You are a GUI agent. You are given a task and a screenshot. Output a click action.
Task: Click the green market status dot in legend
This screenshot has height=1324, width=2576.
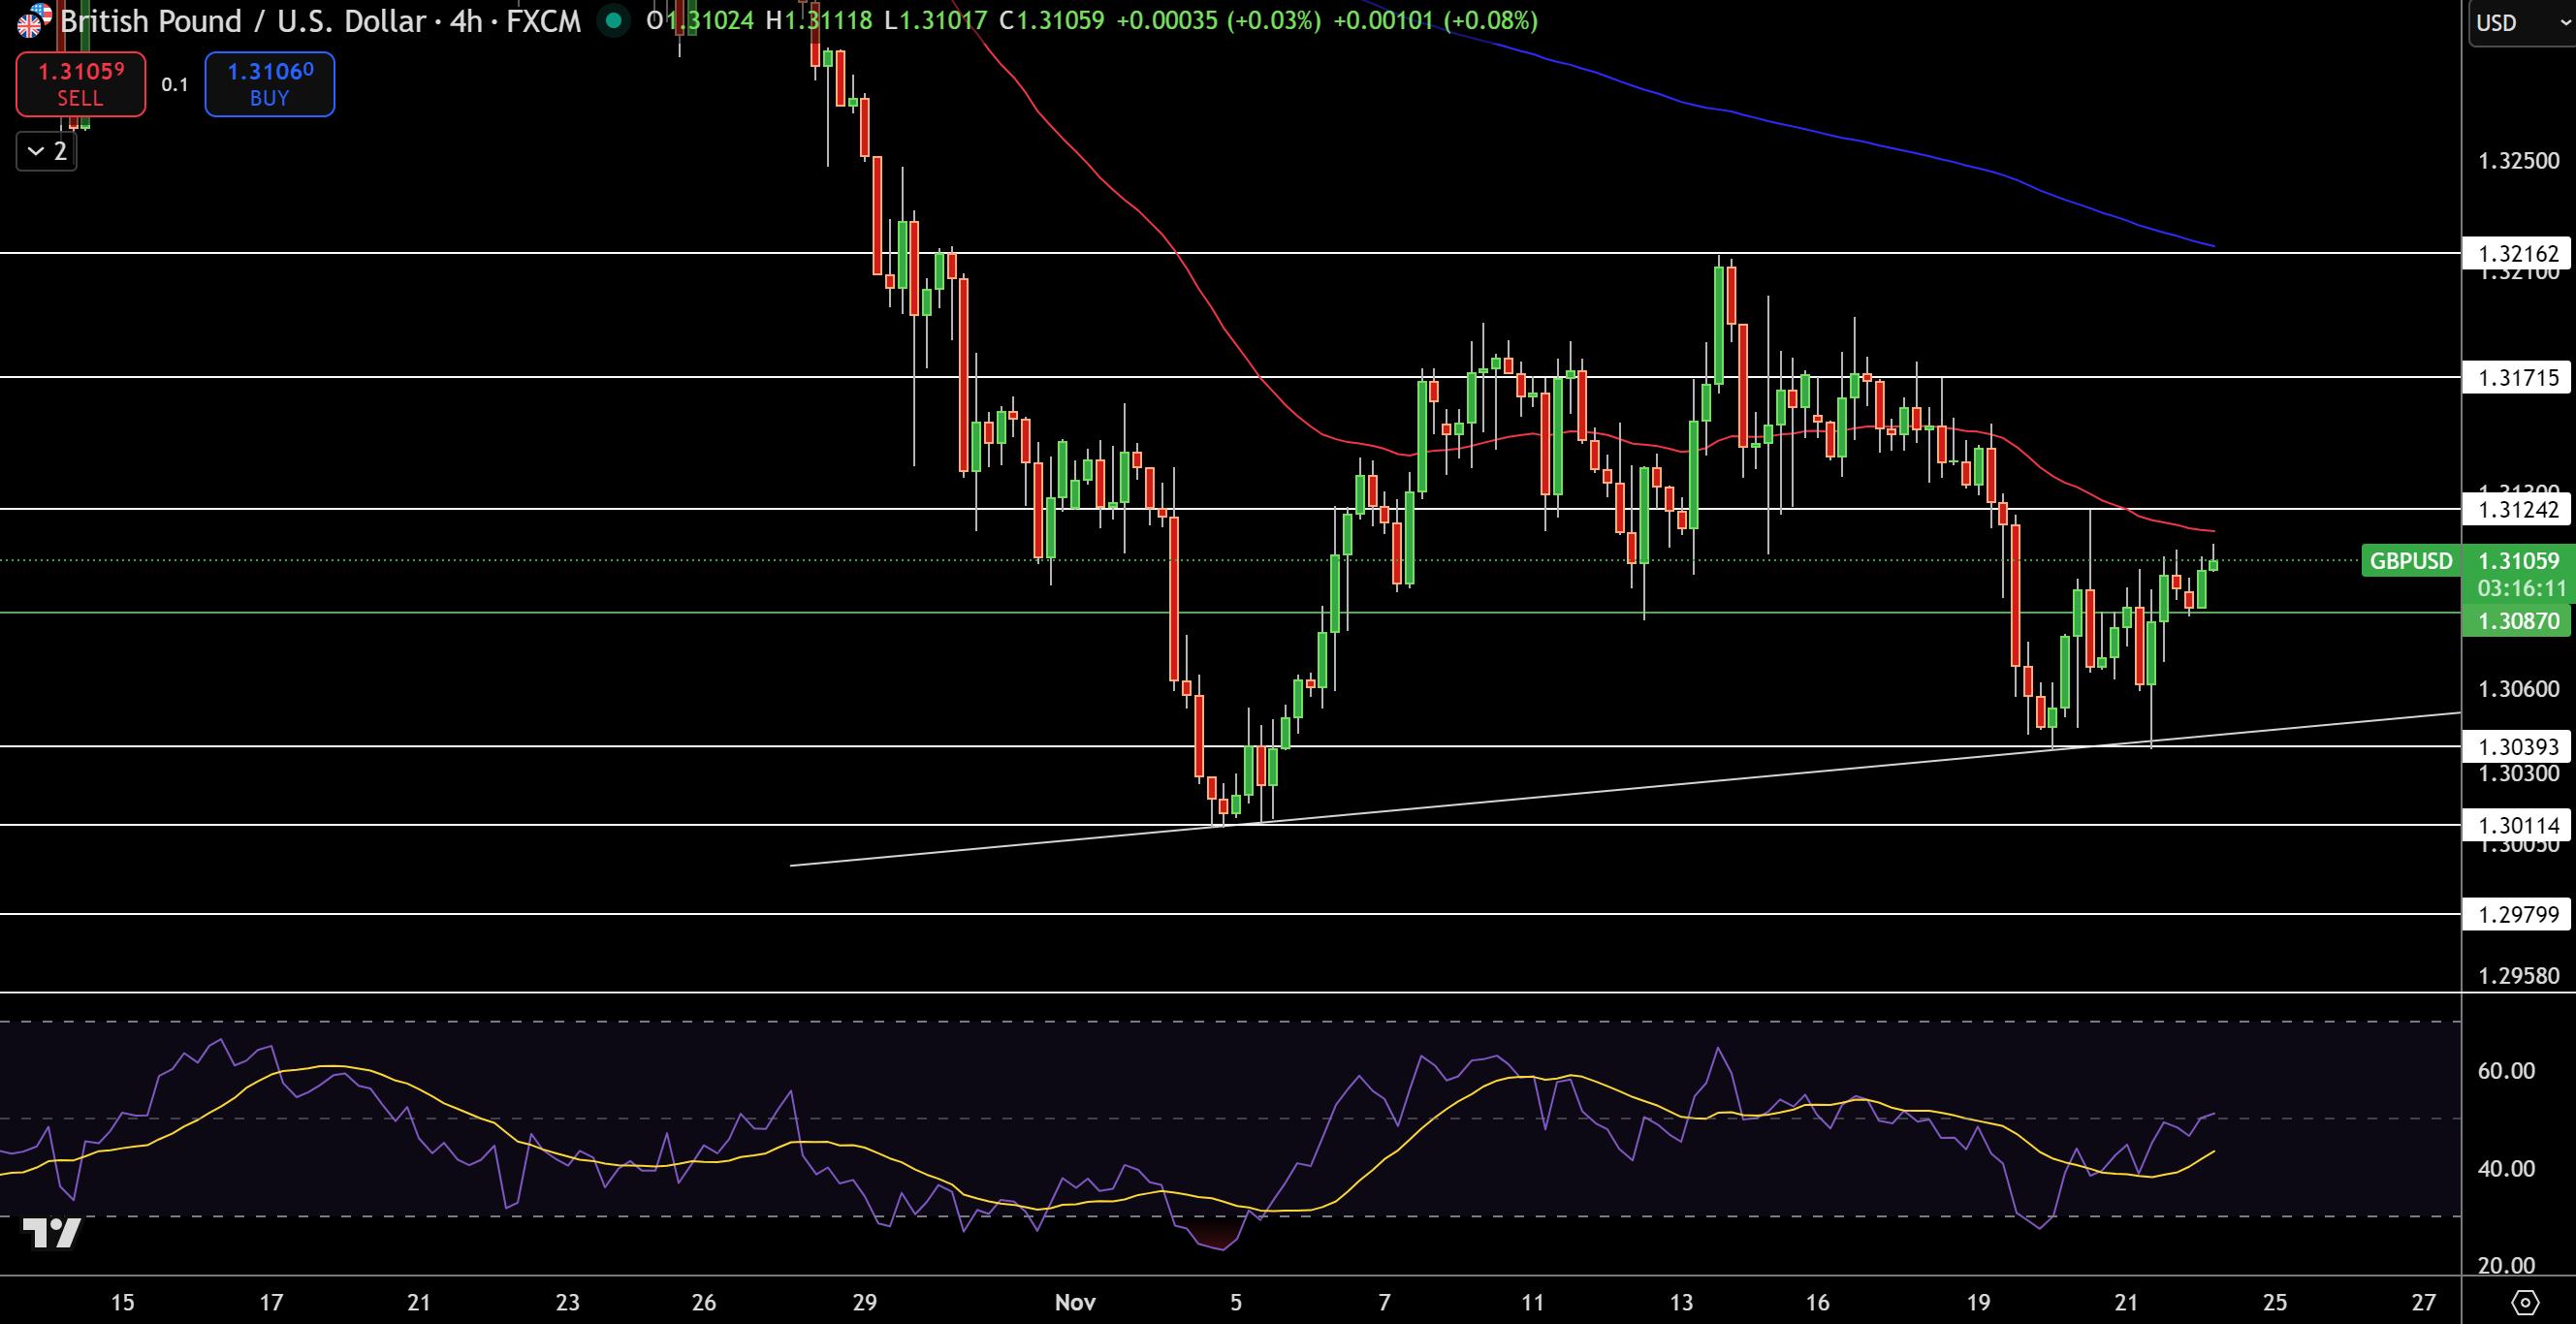click(612, 21)
